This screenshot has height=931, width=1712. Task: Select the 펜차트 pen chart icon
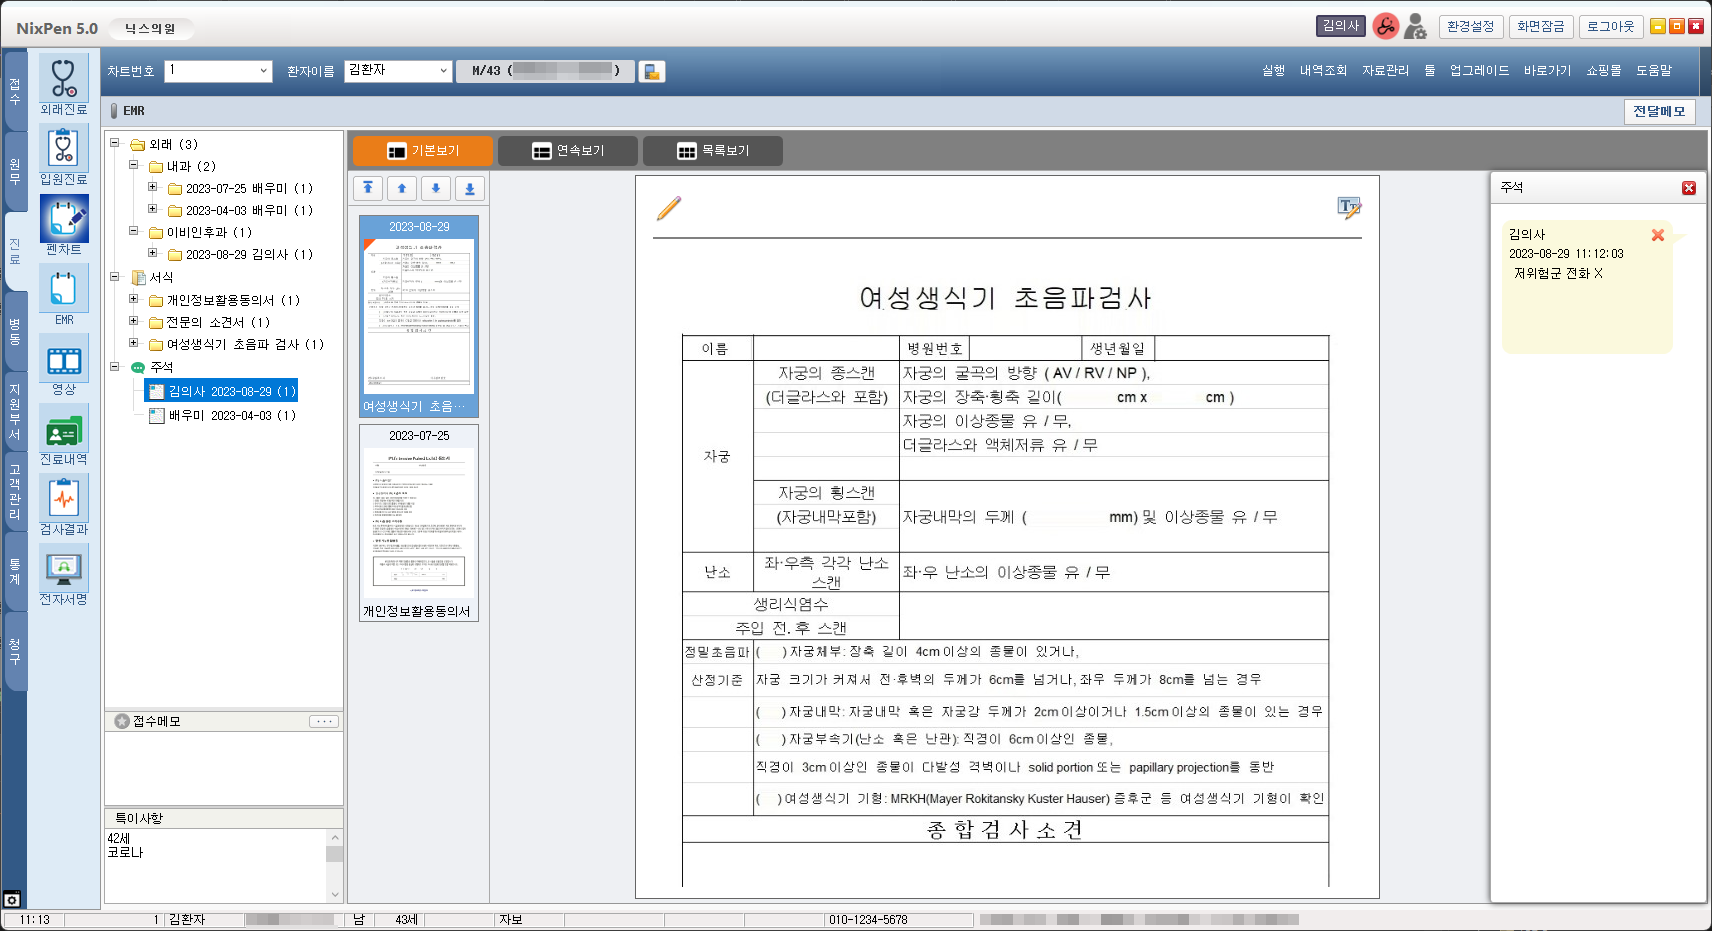click(64, 218)
